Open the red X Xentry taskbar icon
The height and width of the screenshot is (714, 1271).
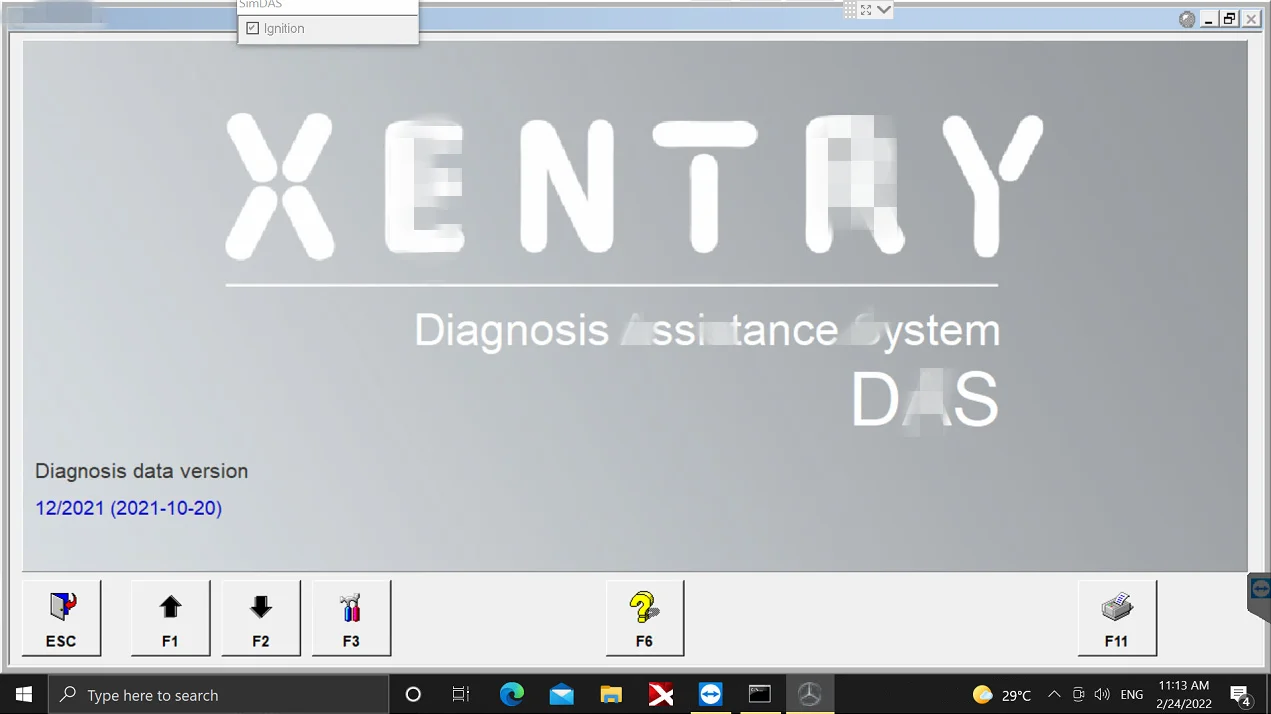pos(661,694)
